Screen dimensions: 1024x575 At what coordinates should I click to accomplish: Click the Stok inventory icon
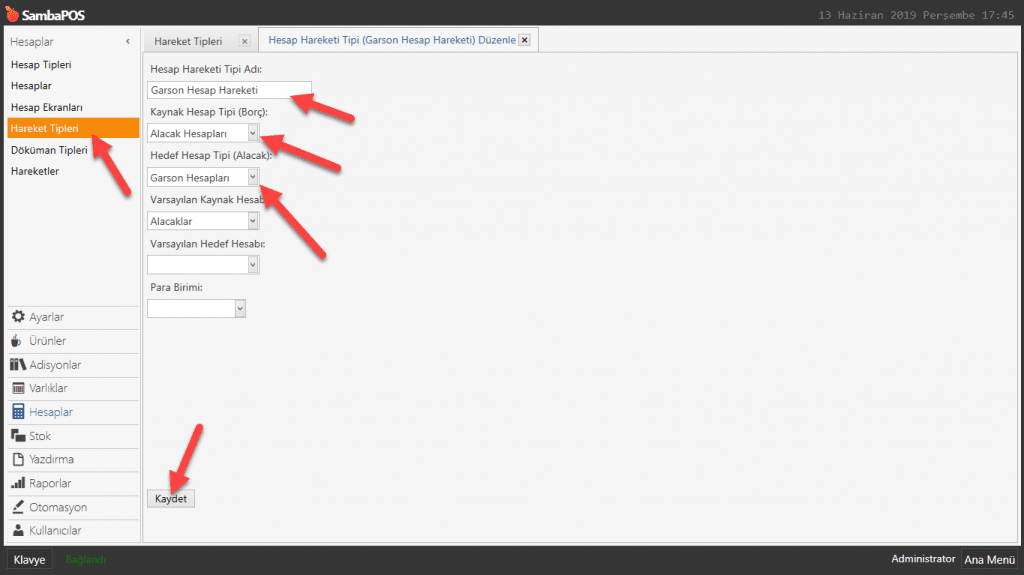point(18,436)
